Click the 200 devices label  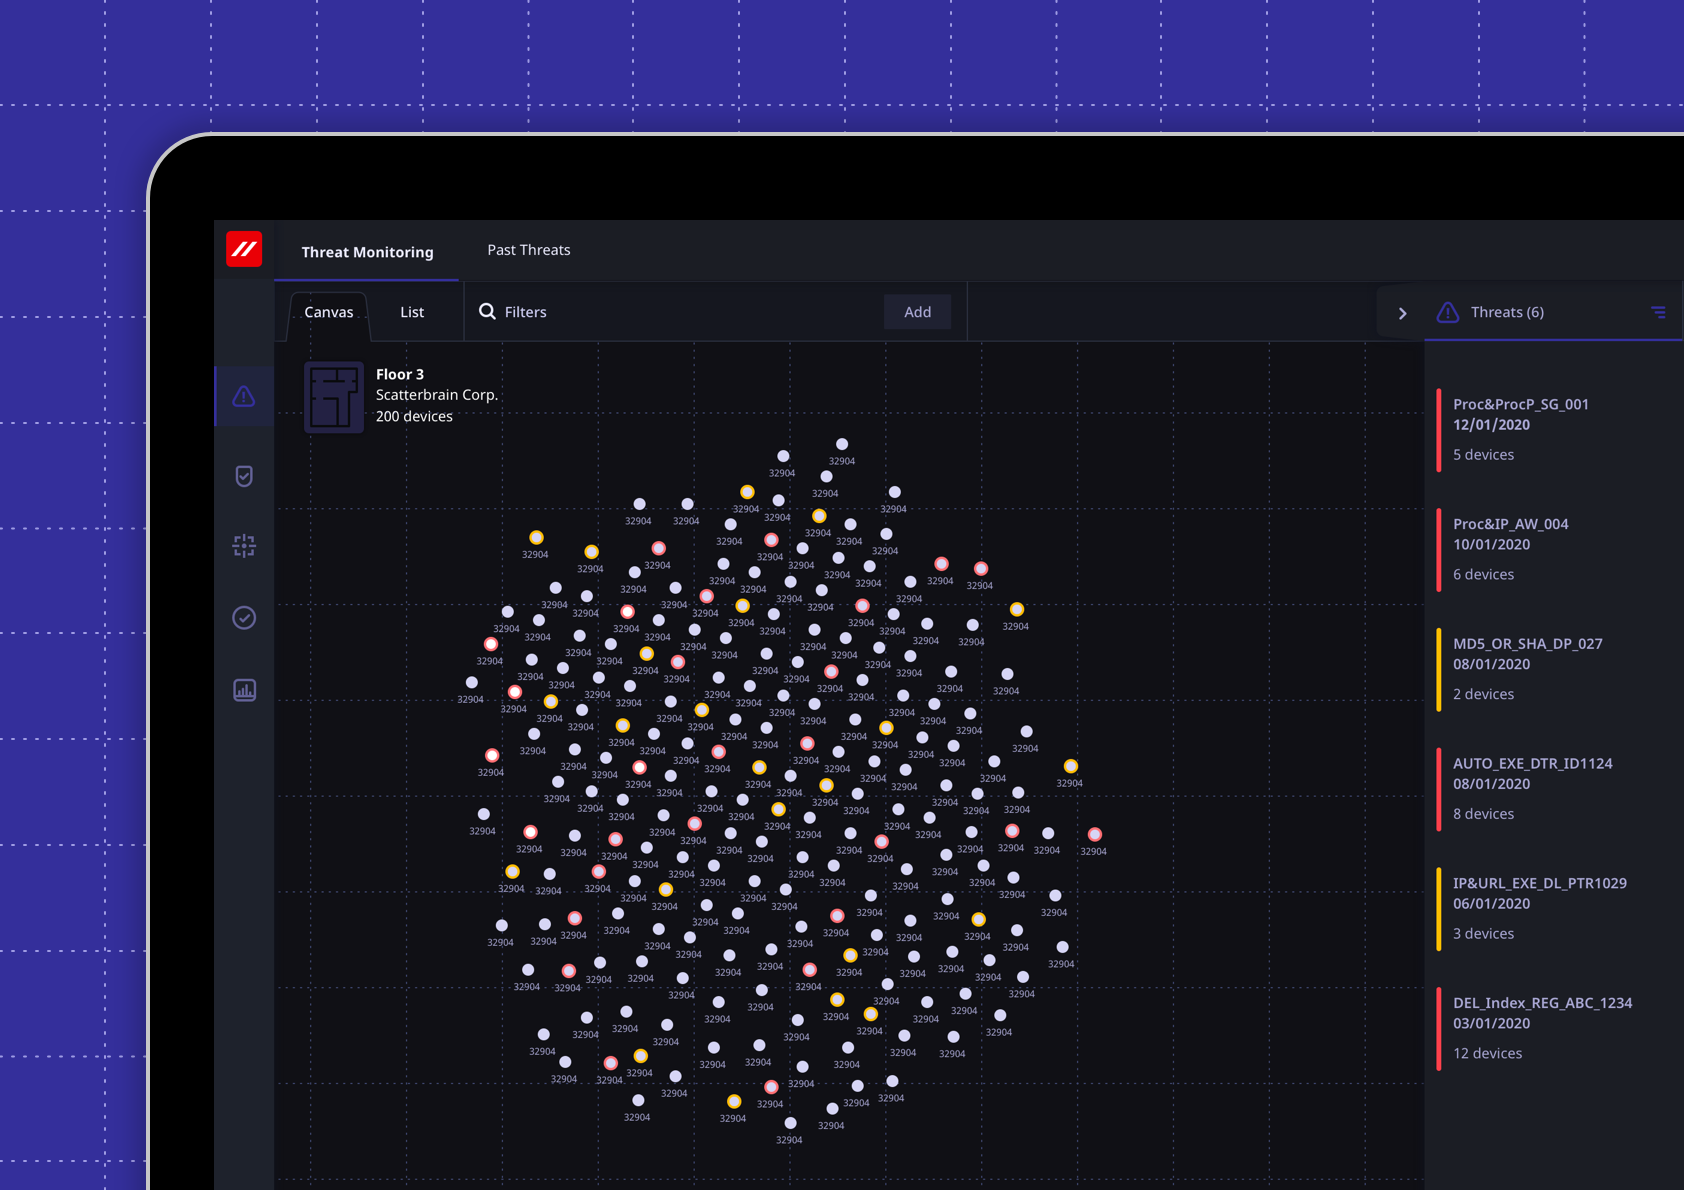pos(414,416)
